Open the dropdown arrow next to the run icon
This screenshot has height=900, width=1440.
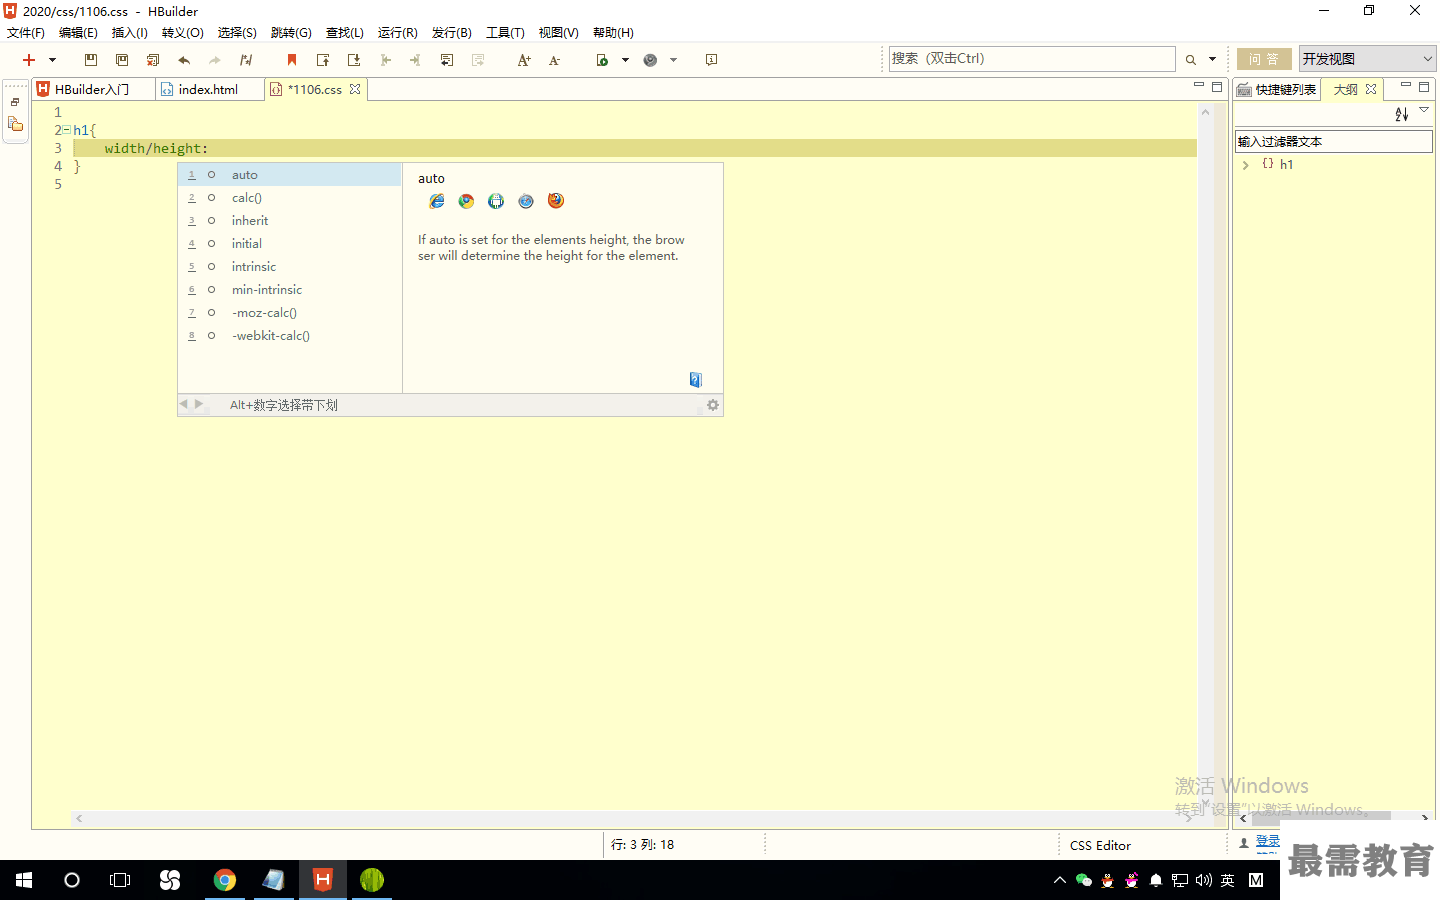tap(625, 60)
